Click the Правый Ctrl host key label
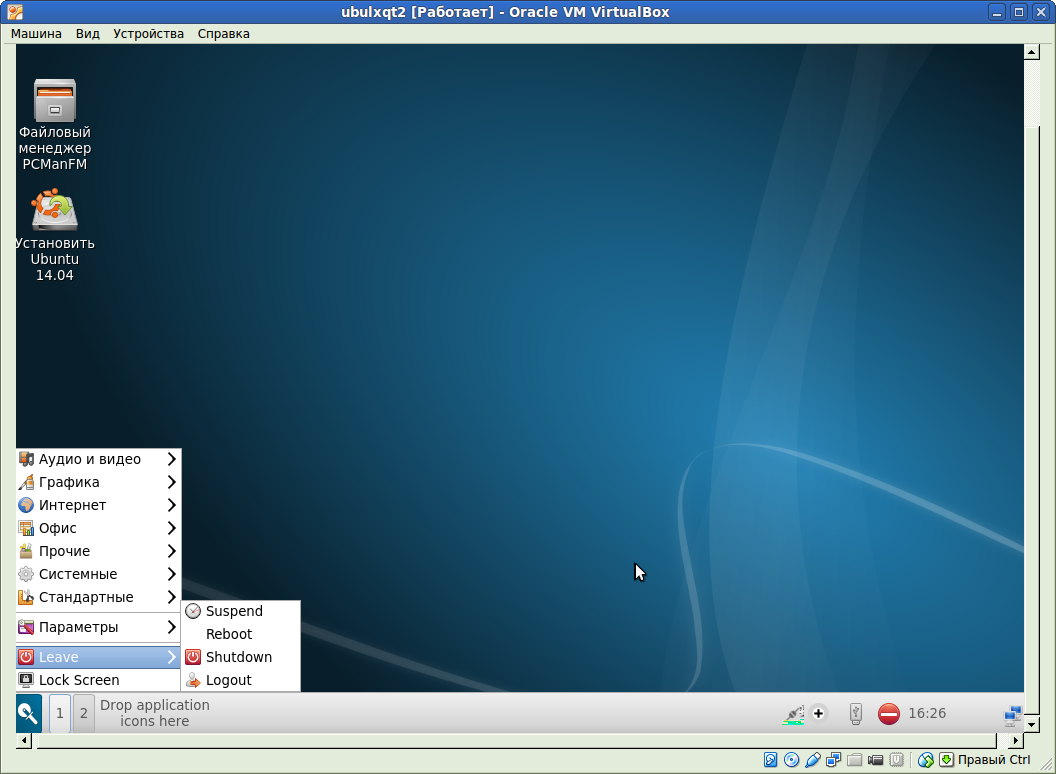This screenshot has height=774, width=1056. [993, 760]
